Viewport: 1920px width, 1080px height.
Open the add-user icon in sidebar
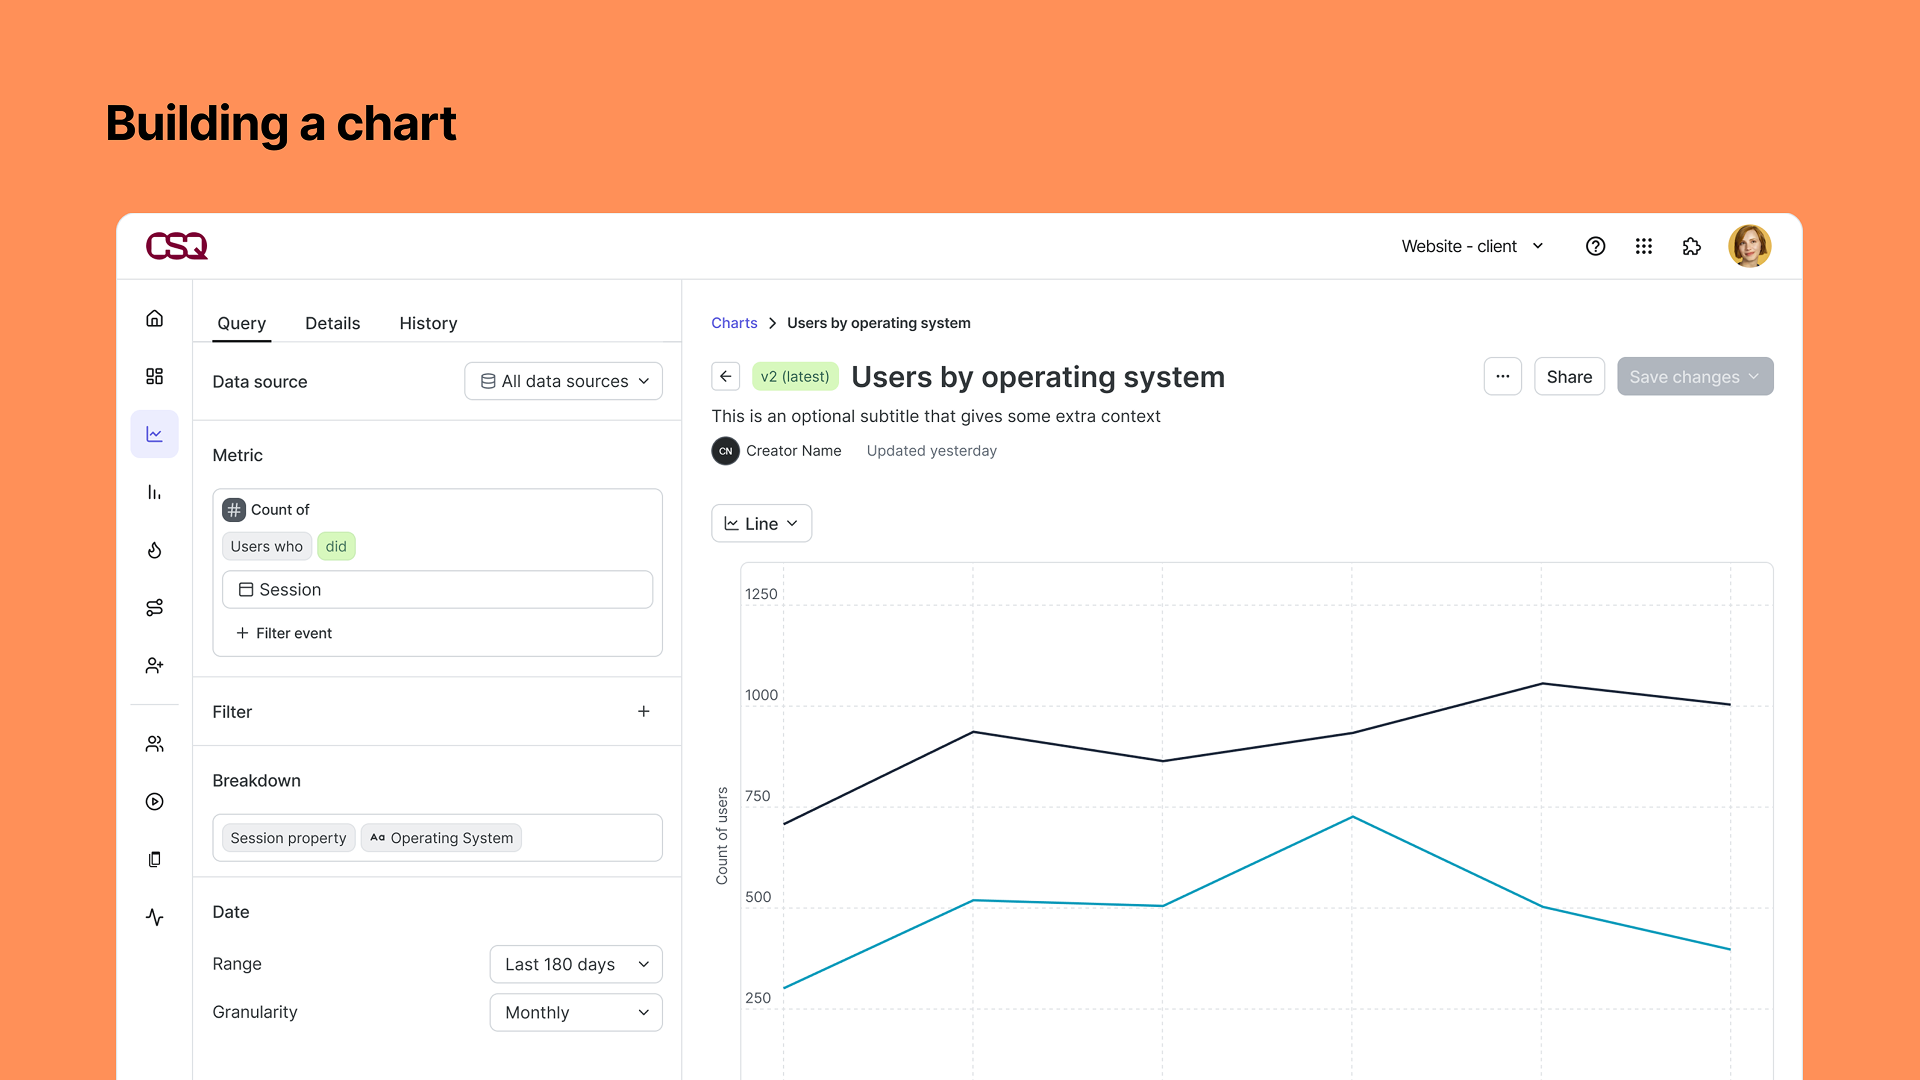[154, 665]
